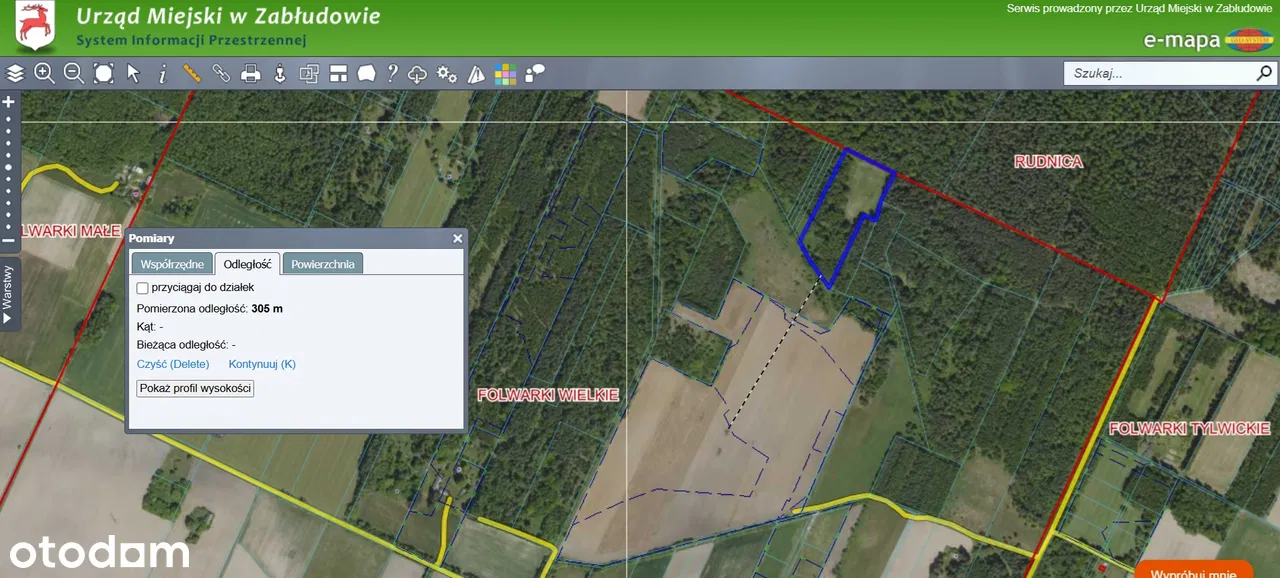Click the plus button on zoom slider
Image resolution: width=1280 pixels, height=578 pixels.
(9, 102)
